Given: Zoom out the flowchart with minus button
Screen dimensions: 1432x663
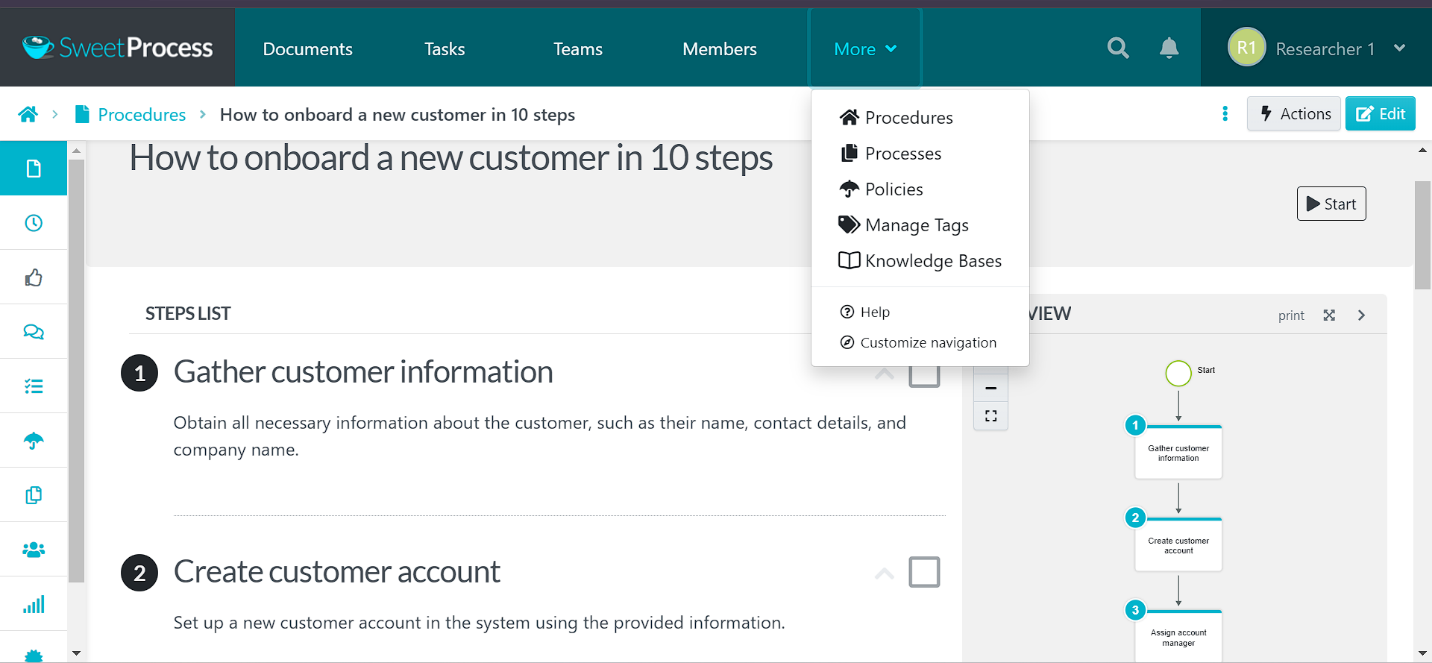Looking at the screenshot, I should (991, 388).
